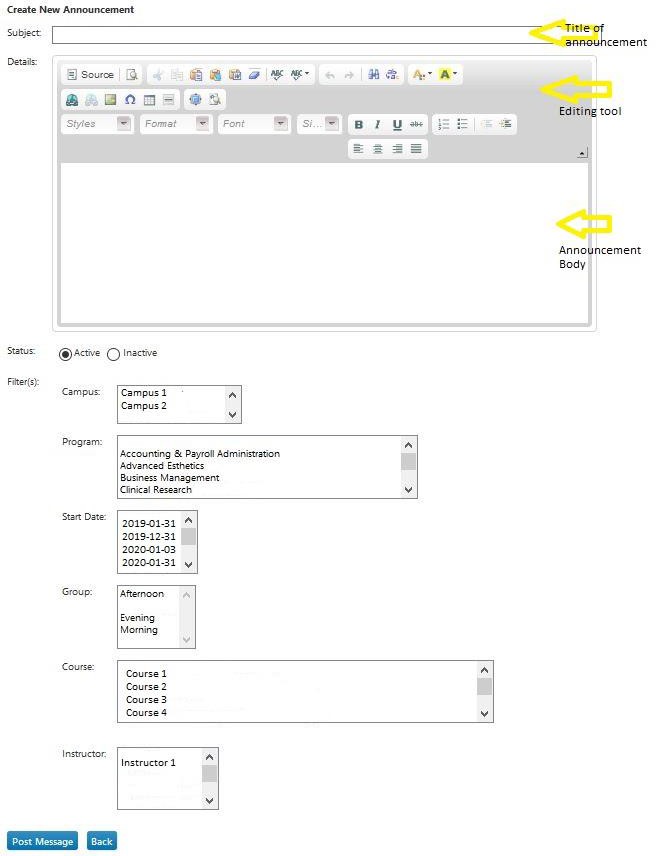Click the Source button in the editor
This screenshot has height=856, width=656.
pos(90,75)
